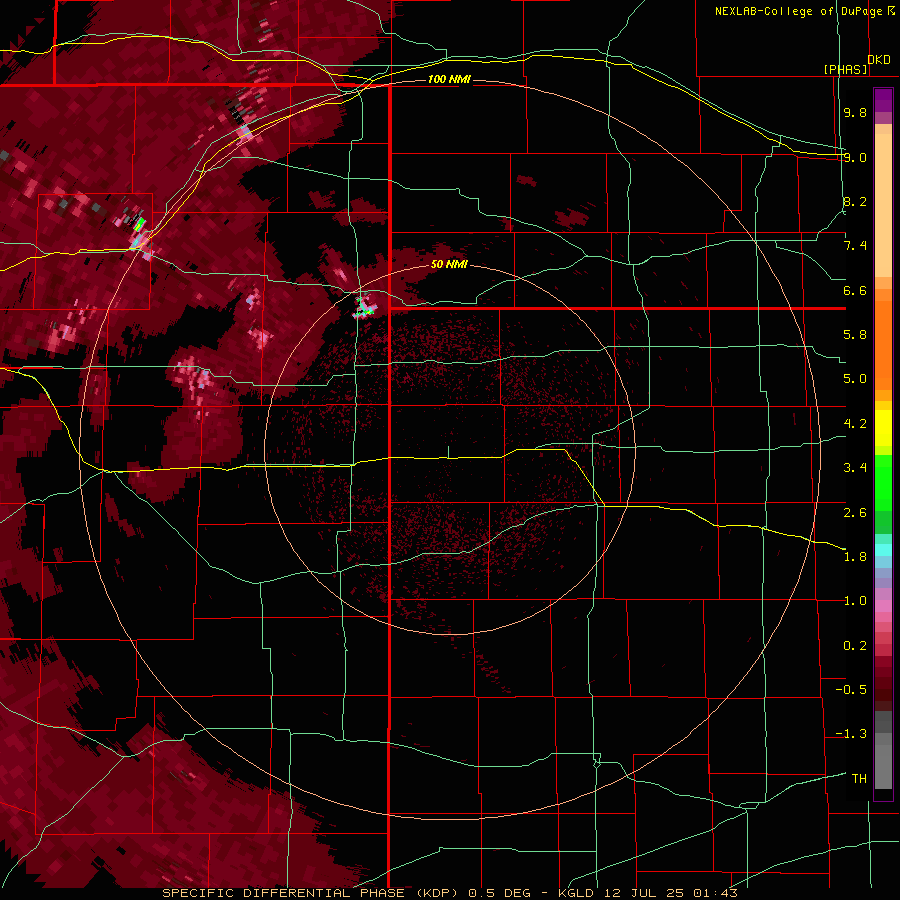Image resolution: width=900 pixels, height=900 pixels.
Task: Click the 1.0 scale value
Action: click(855, 601)
